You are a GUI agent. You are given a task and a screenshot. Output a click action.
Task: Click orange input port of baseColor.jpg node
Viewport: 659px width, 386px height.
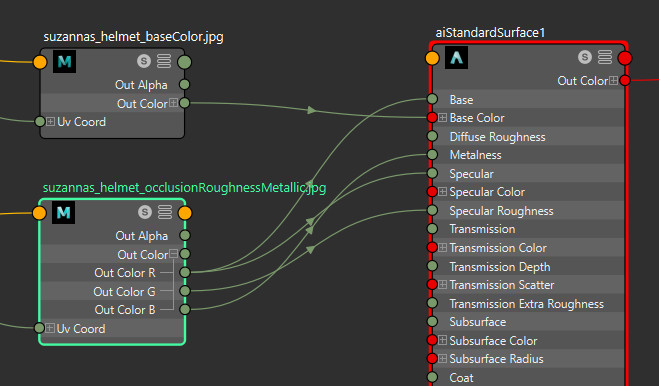coord(40,62)
